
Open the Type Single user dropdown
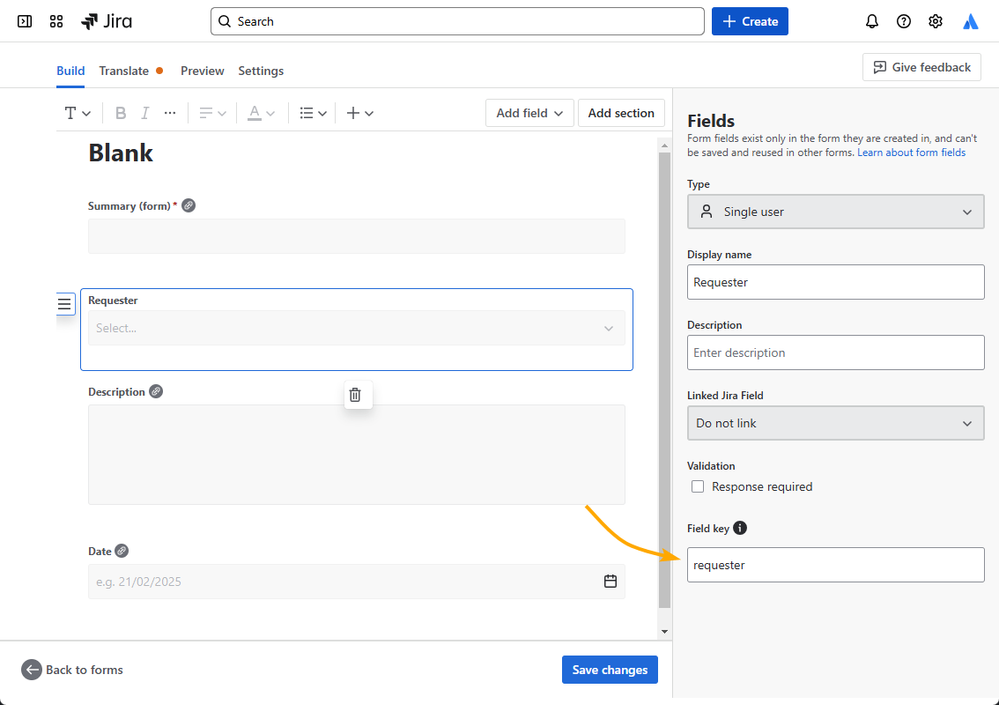click(x=835, y=212)
